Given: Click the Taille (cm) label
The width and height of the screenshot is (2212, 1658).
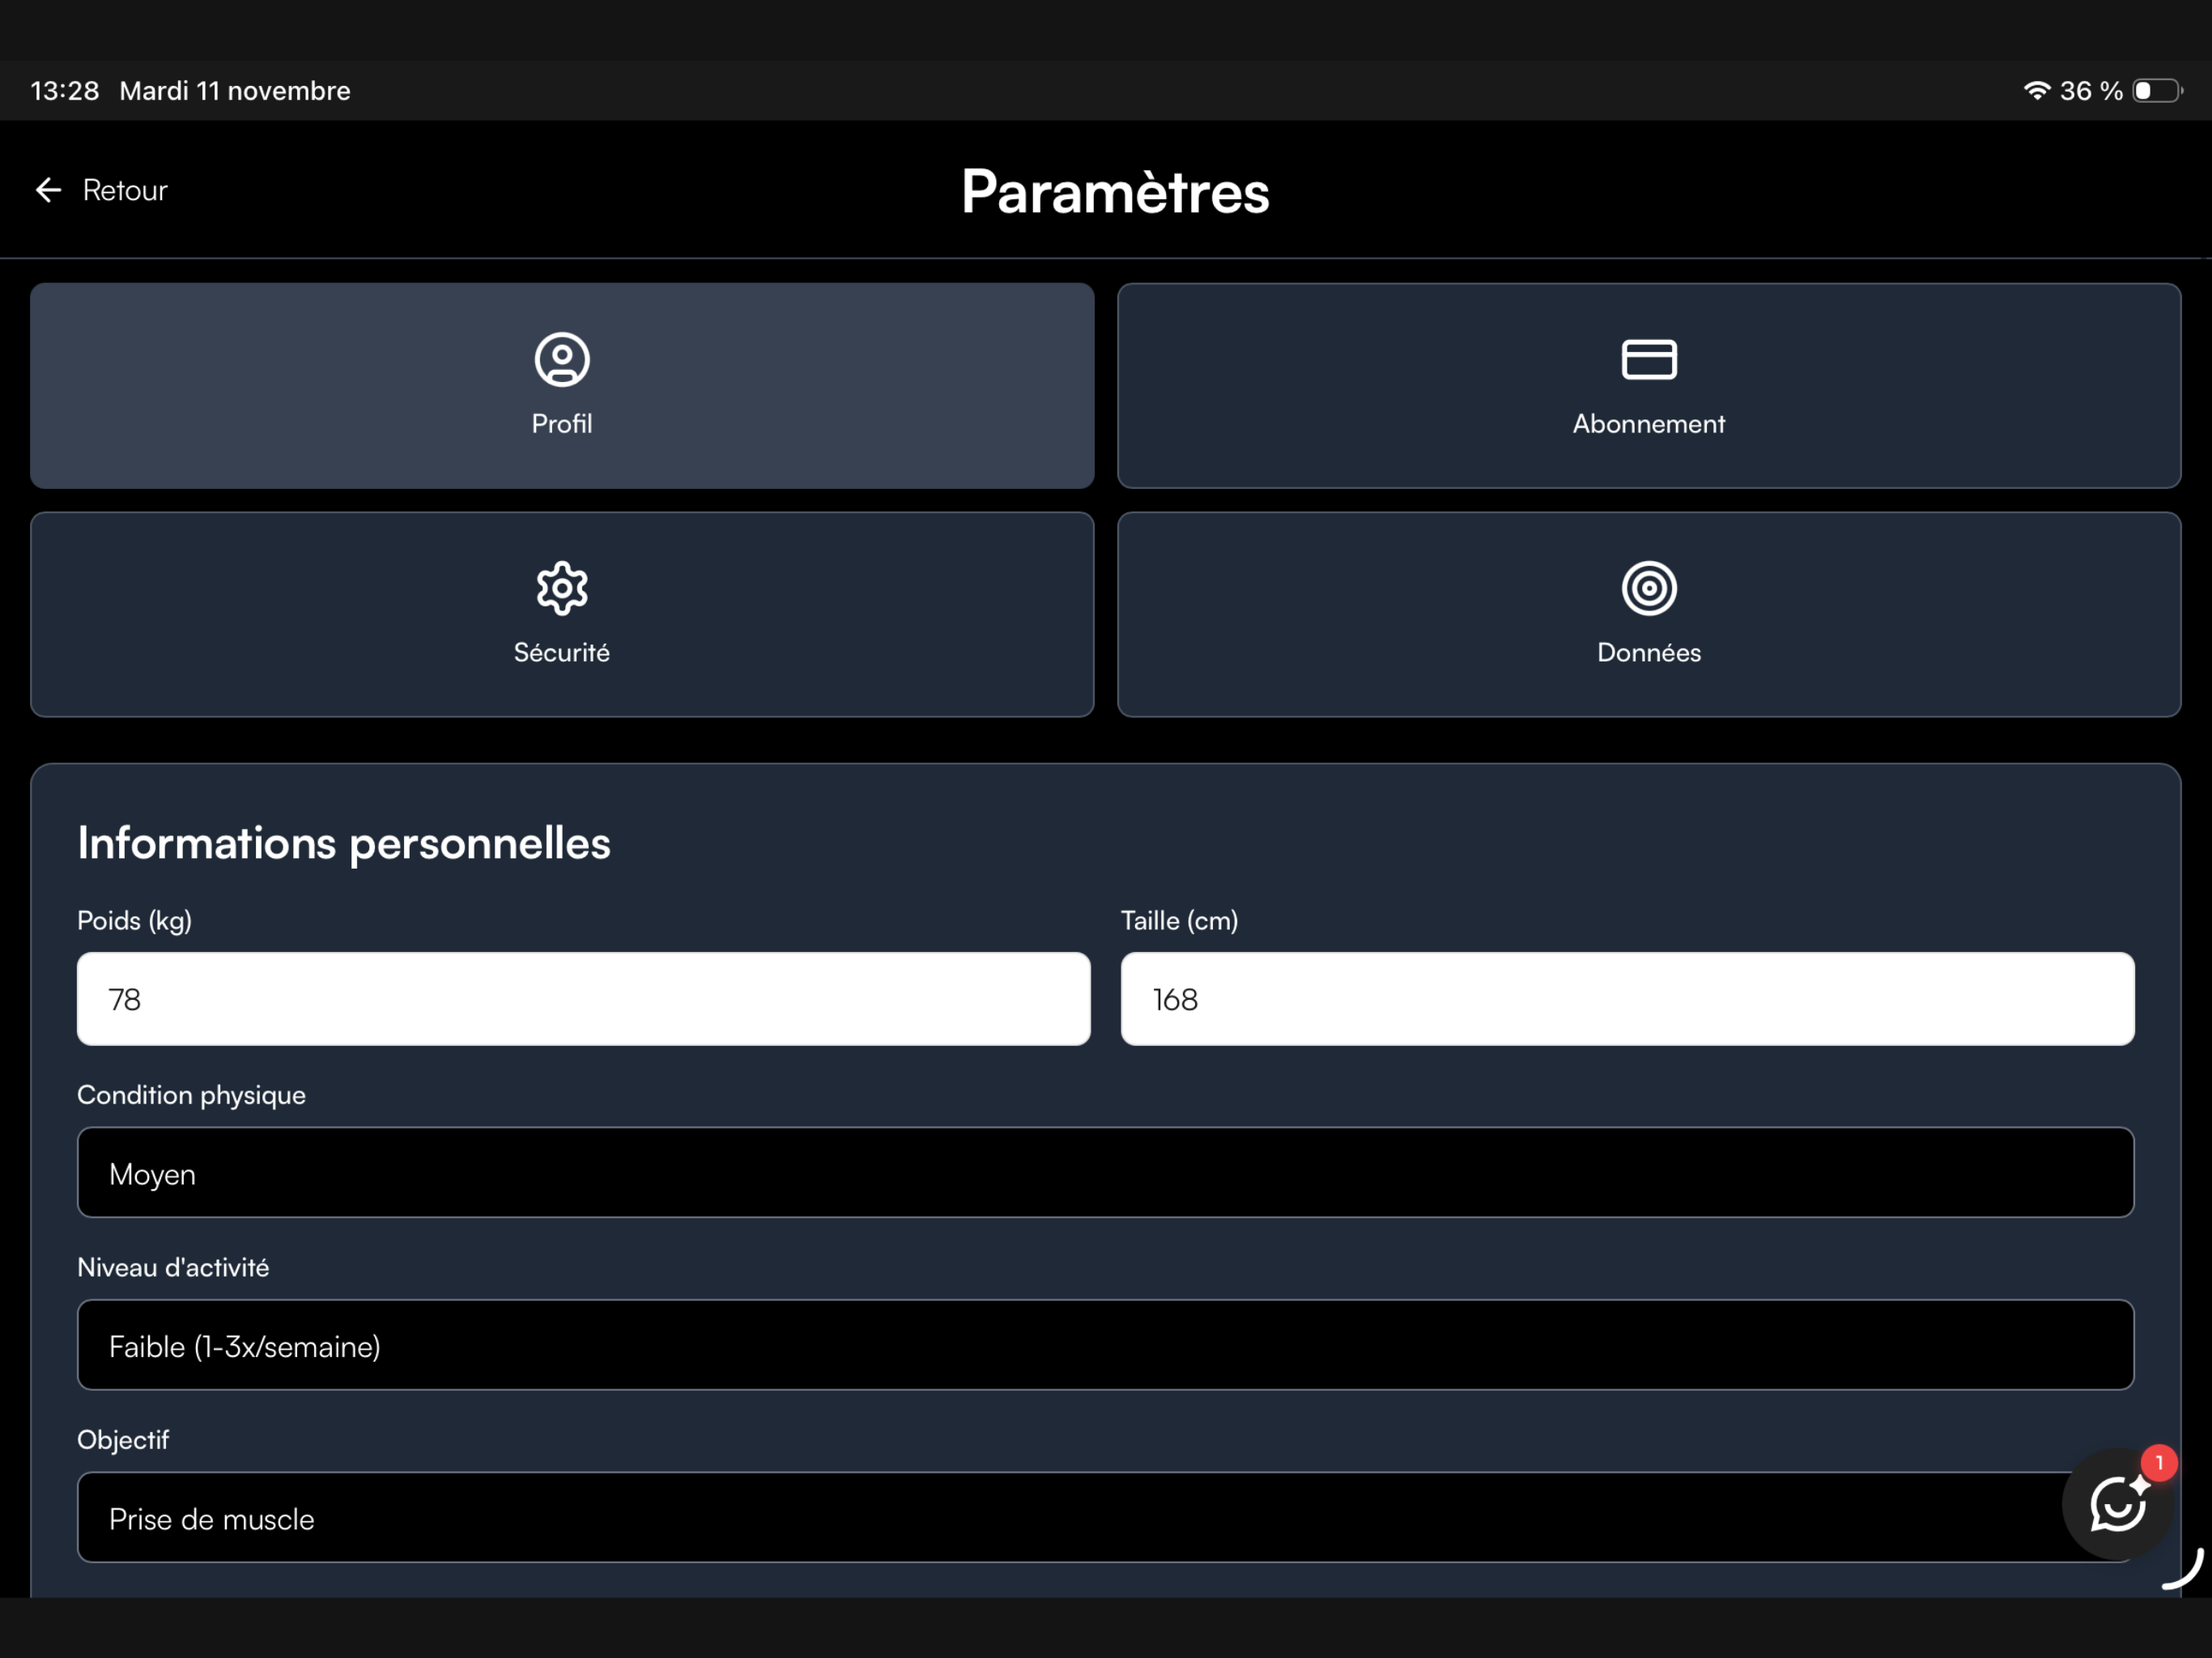Looking at the screenshot, I should click(x=1180, y=920).
